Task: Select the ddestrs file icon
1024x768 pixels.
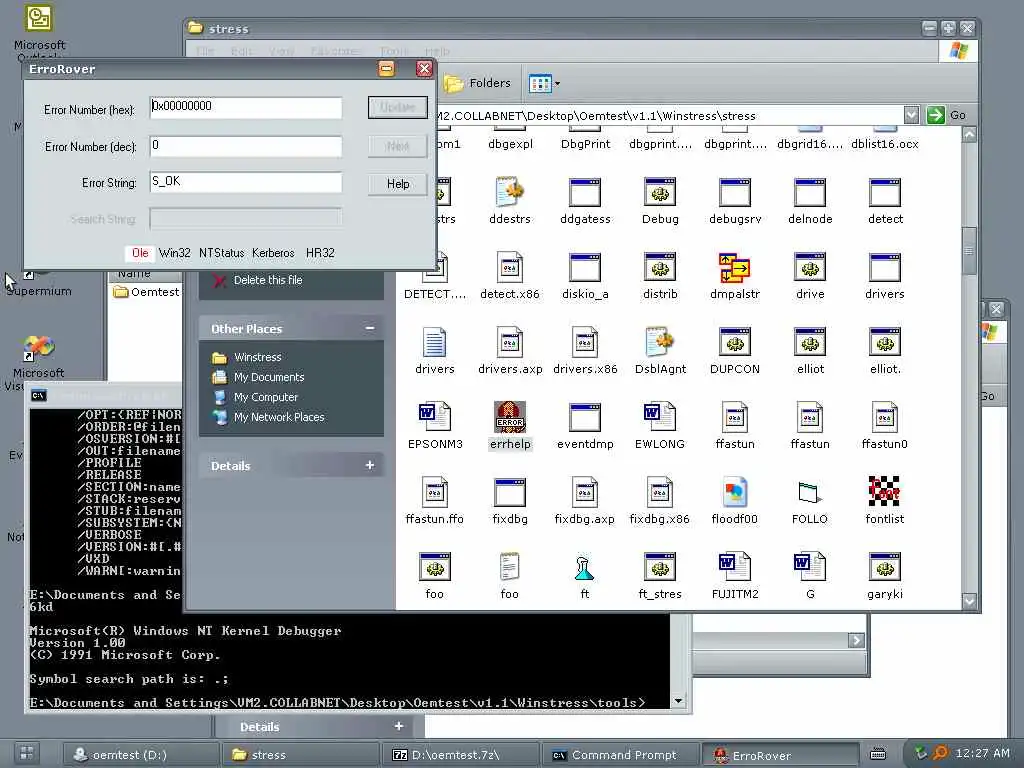Action: tap(510, 192)
